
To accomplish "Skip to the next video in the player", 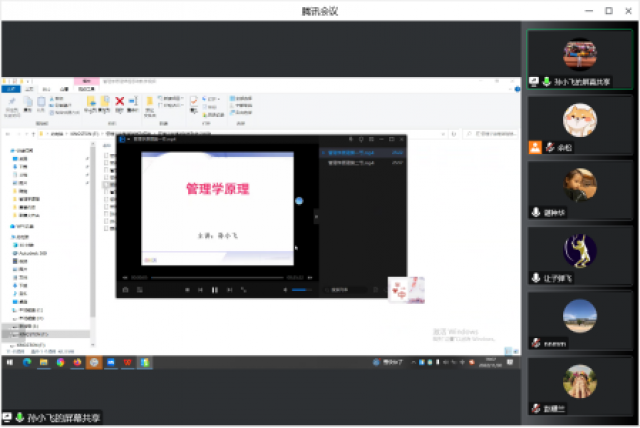I will 228,290.
